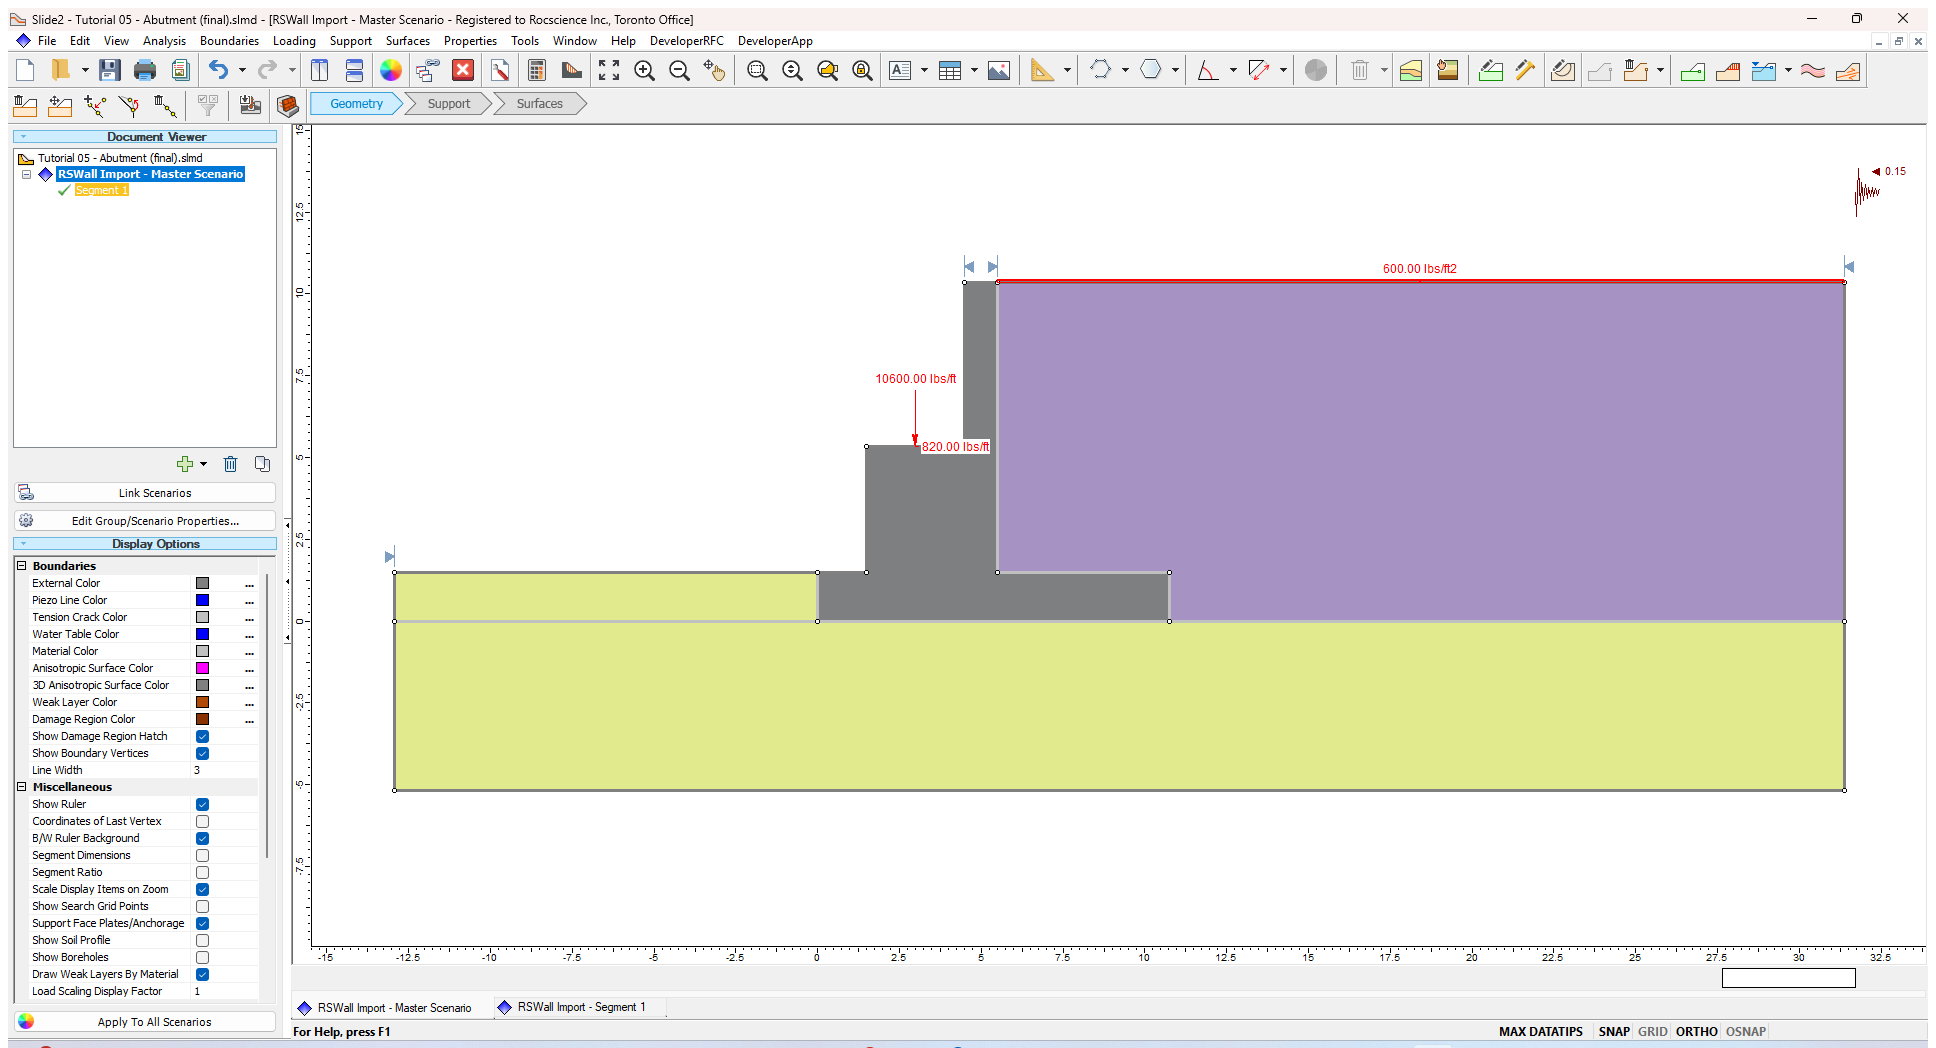Screen dimensions: 1936x1048
Task: Enable Show Search Grid Points checkbox
Action: click(202, 906)
